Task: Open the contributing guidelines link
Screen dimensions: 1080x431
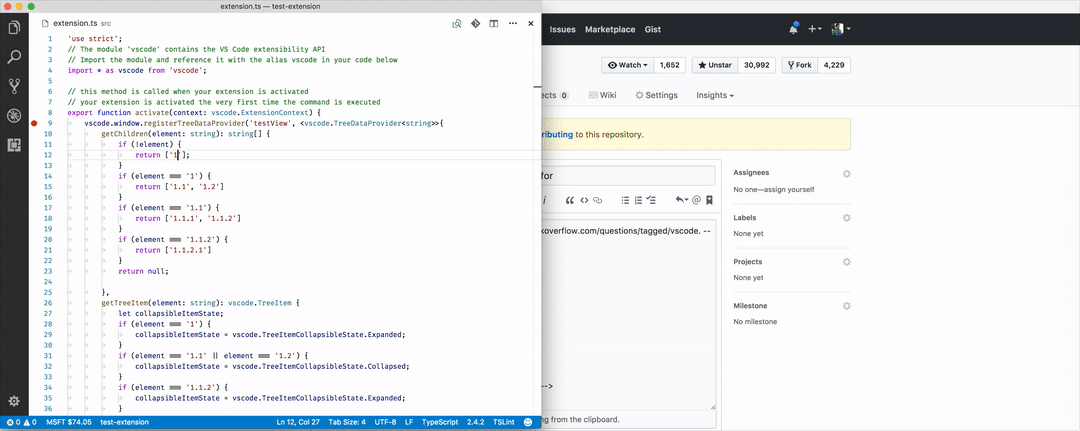Action: (557, 134)
